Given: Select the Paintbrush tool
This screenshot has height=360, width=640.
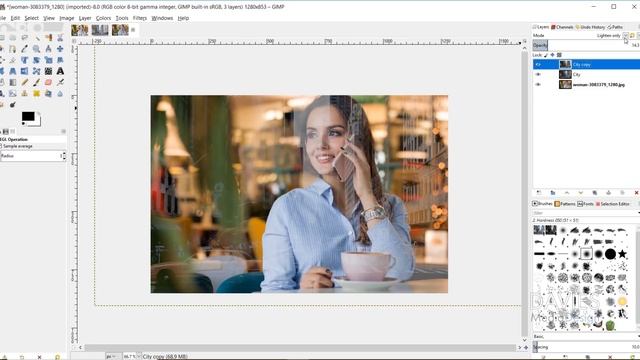Looking at the screenshot, I should tap(36, 82).
